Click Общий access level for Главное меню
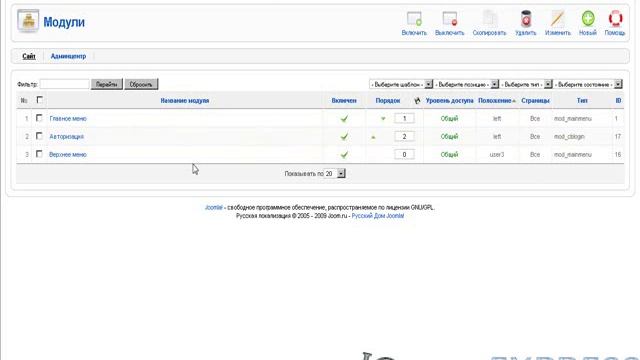This screenshot has width=640, height=360. (449, 119)
